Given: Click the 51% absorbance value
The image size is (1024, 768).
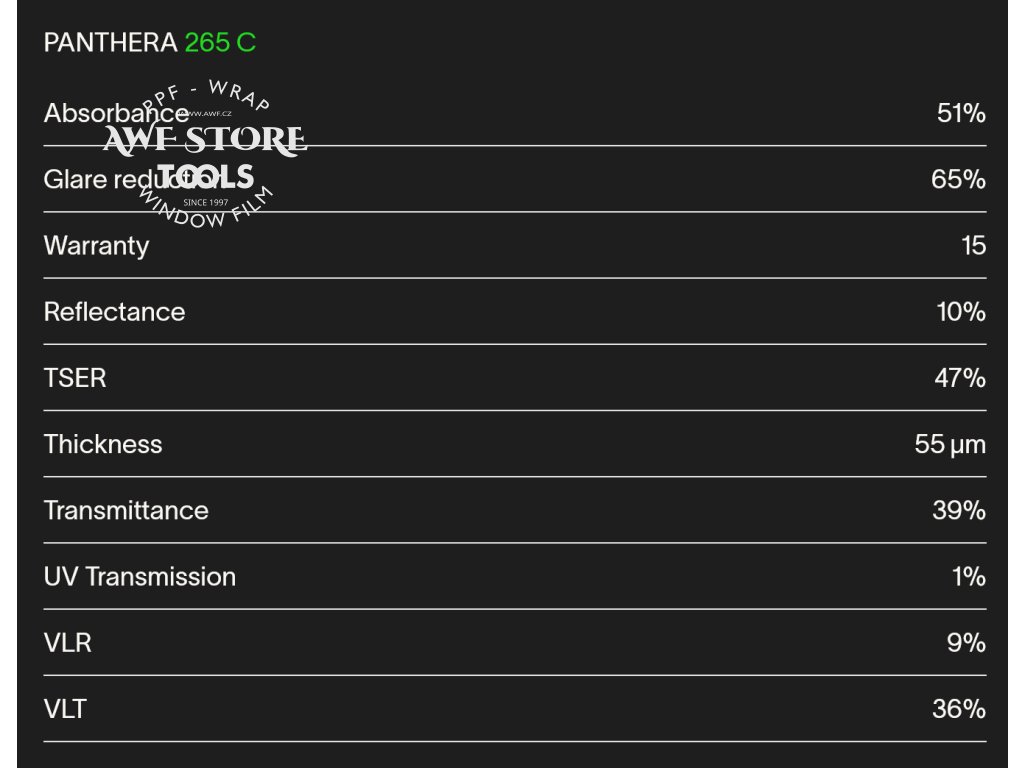Looking at the screenshot, I should point(961,113).
